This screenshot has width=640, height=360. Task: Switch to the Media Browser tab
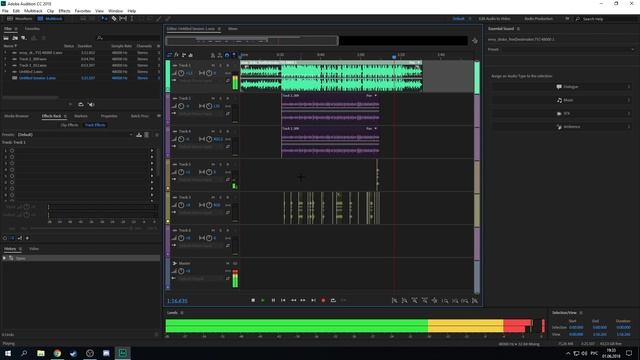(x=16, y=116)
